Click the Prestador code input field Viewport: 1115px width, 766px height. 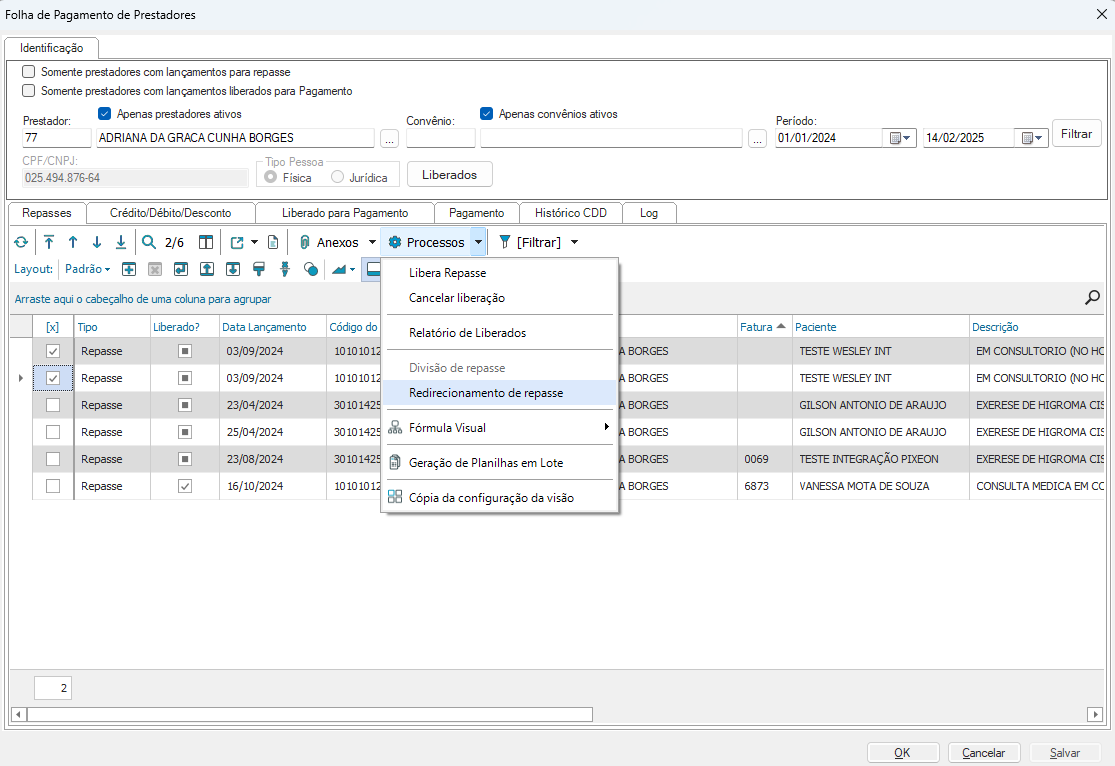coord(57,138)
